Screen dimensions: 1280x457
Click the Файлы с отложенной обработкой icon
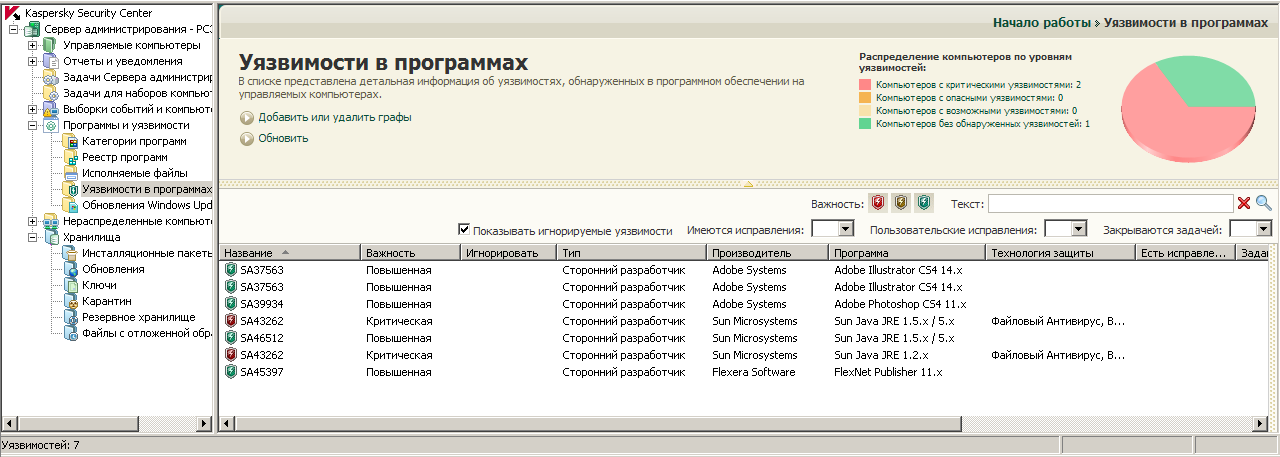[x=70, y=333]
